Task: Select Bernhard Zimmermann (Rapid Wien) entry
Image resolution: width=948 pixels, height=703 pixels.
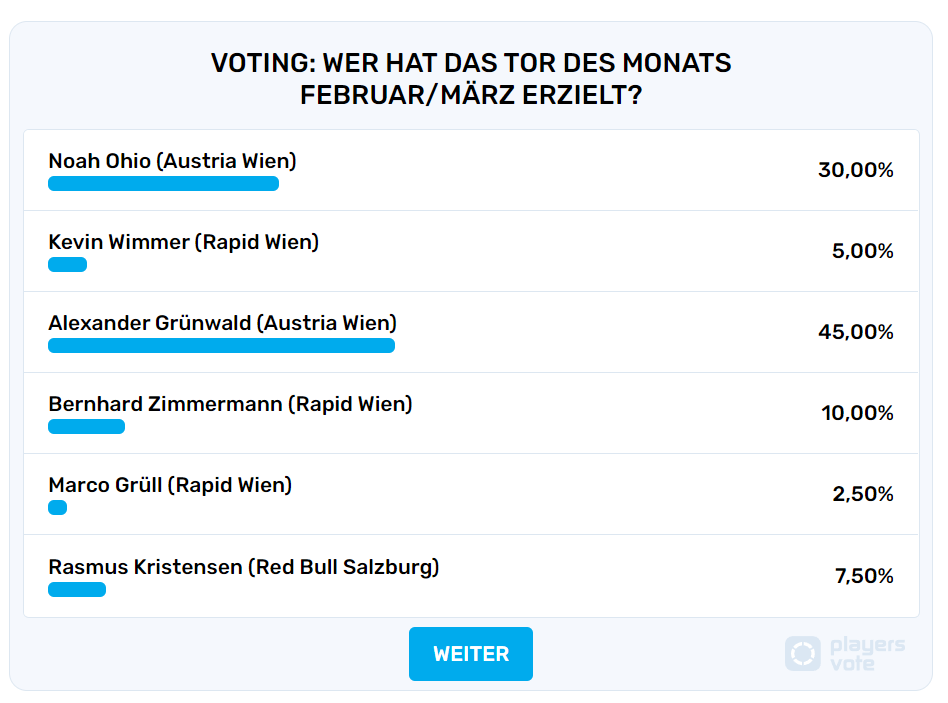Action: (471, 413)
